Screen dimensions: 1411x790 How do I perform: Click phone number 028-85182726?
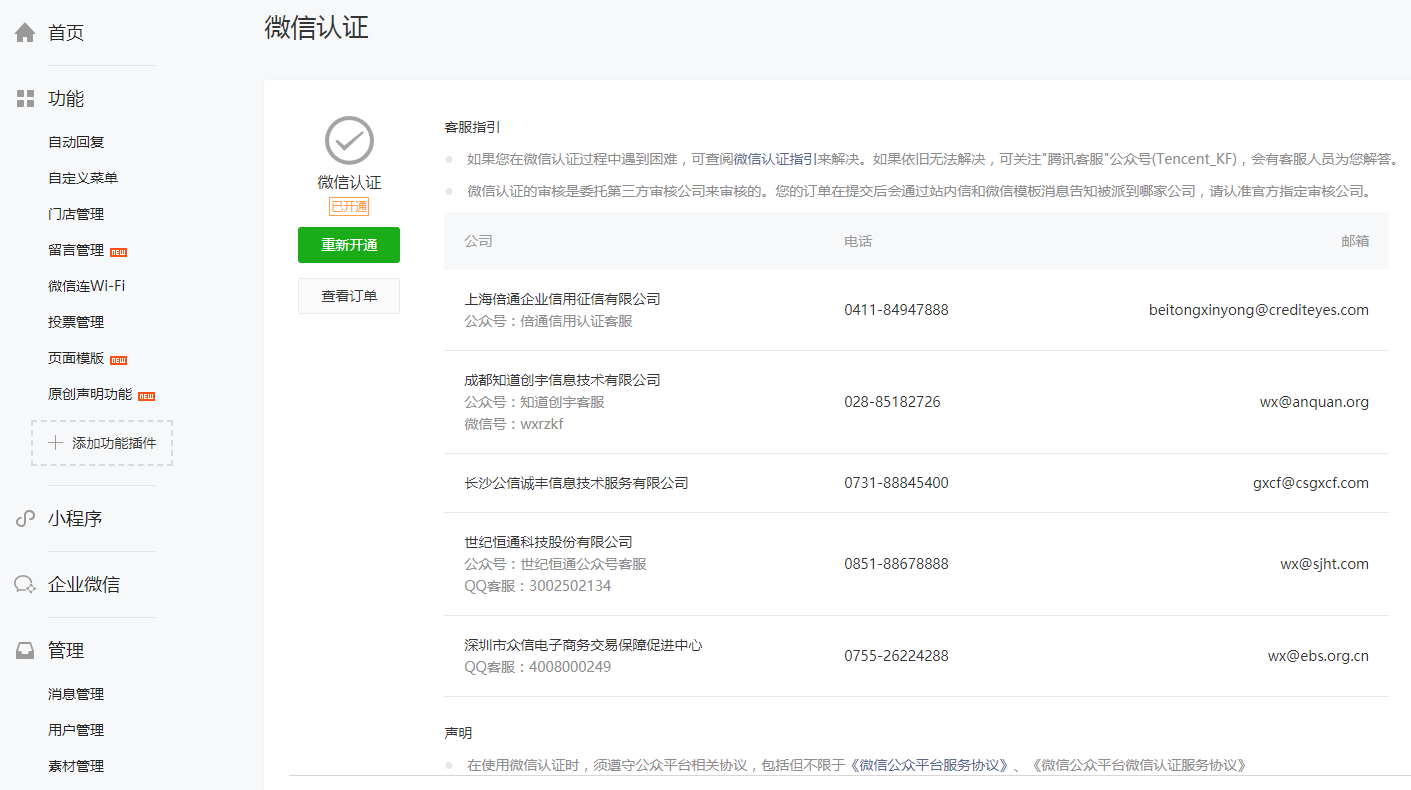click(x=892, y=402)
